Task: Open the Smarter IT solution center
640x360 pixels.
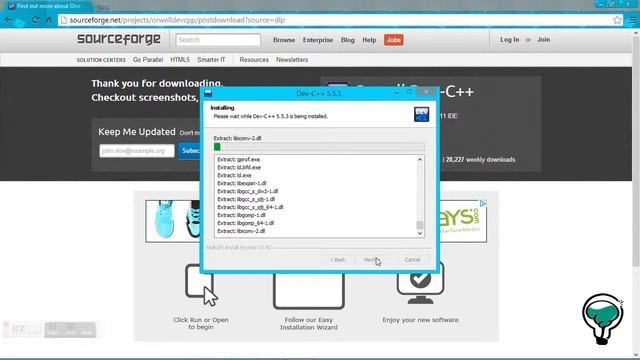Action: [211, 60]
